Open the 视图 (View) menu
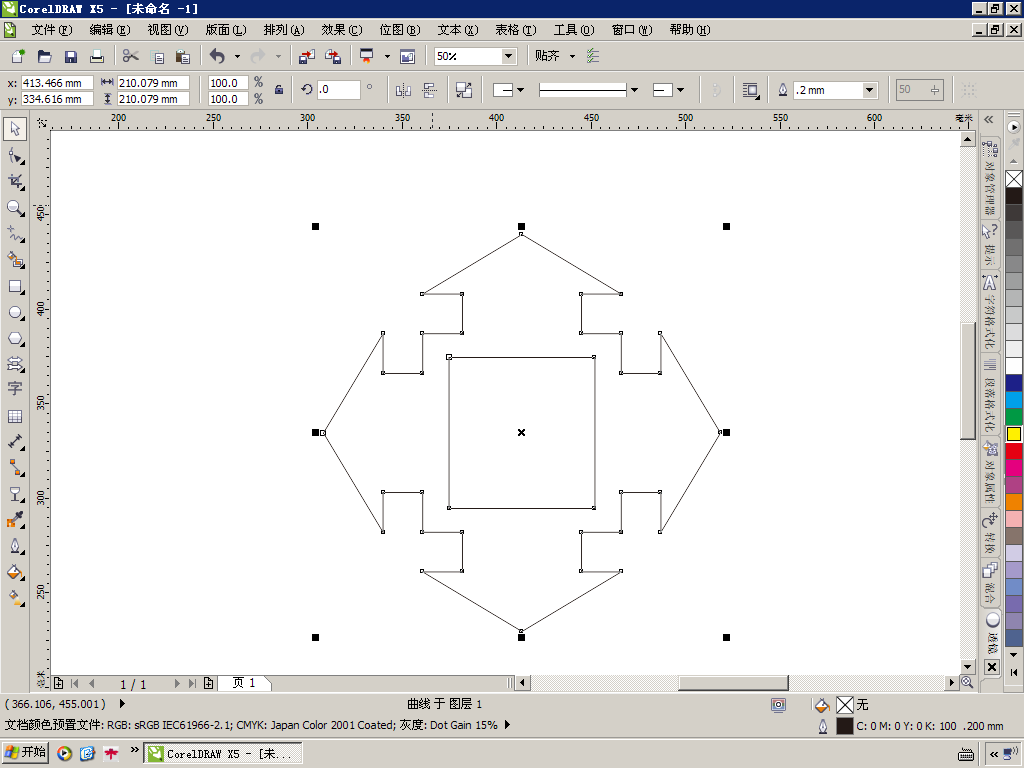The image size is (1024, 768). (x=168, y=30)
